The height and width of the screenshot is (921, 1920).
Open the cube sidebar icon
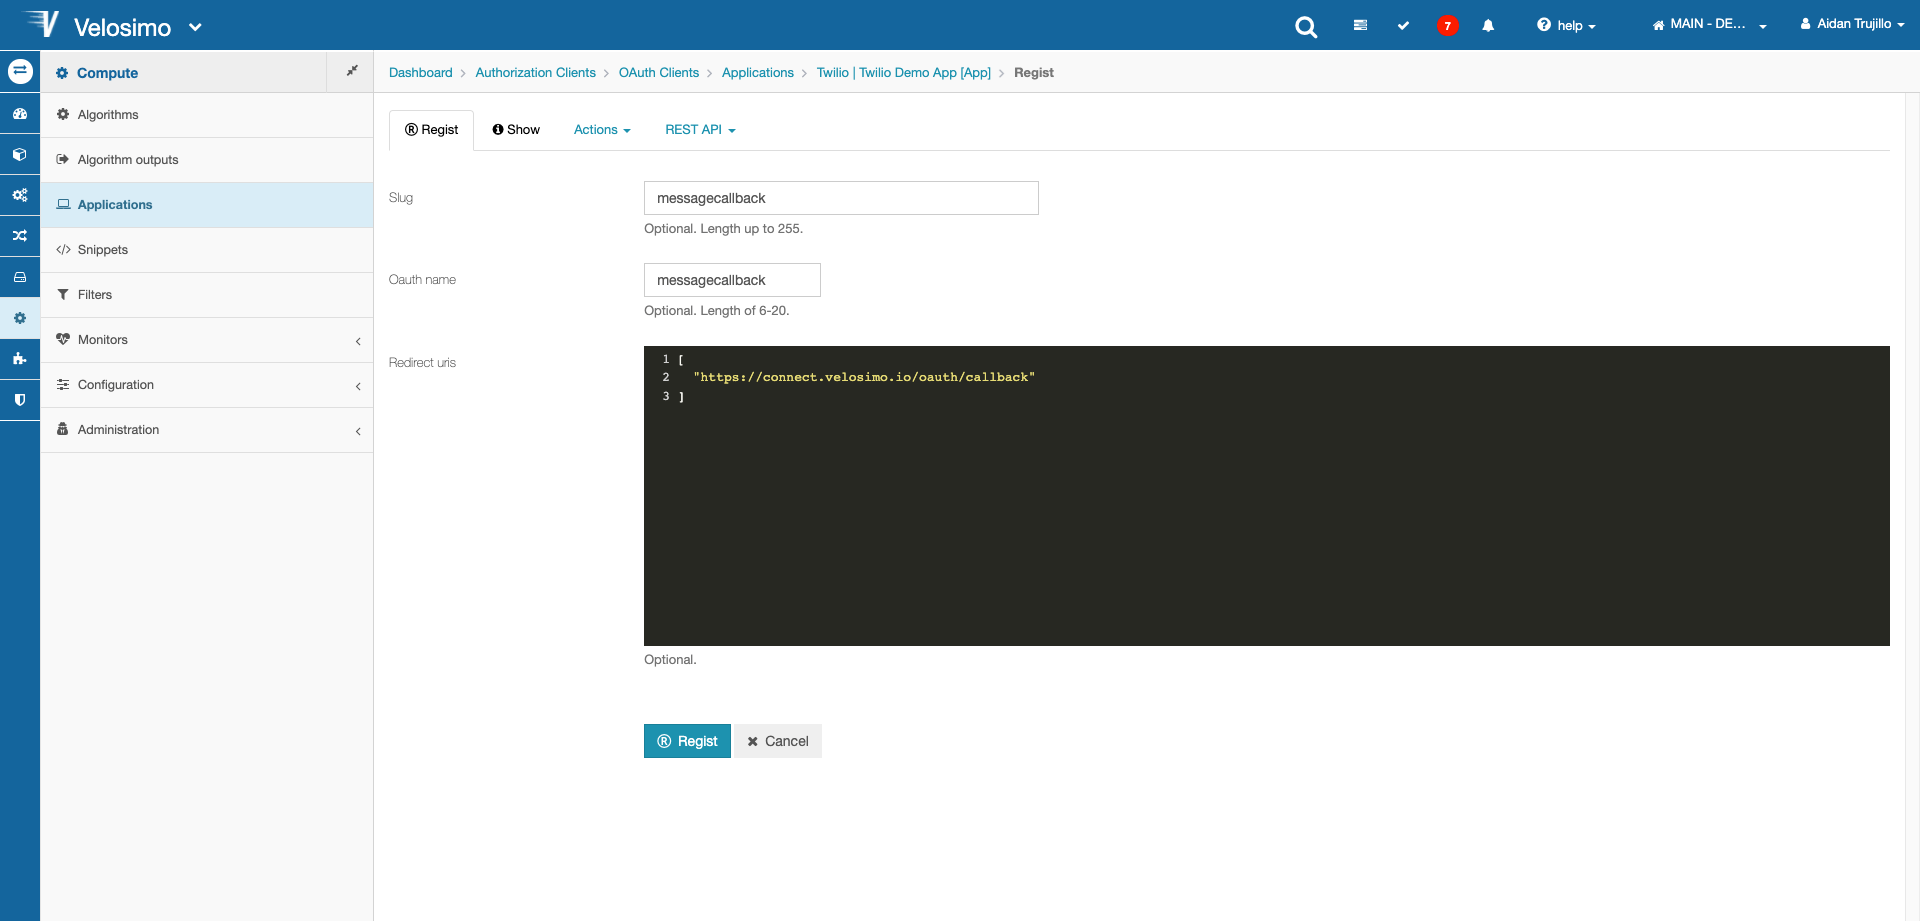[x=20, y=155]
